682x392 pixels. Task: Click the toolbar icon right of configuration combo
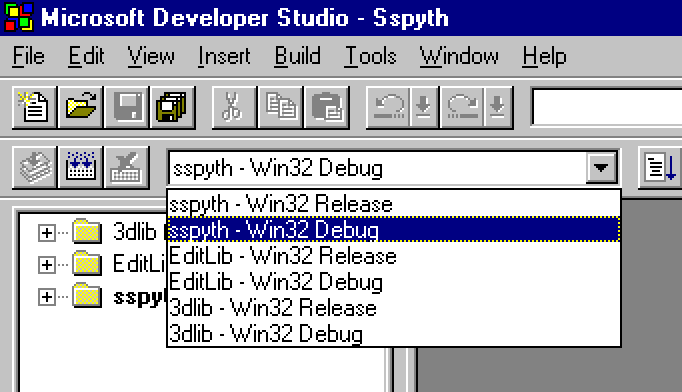tap(660, 168)
